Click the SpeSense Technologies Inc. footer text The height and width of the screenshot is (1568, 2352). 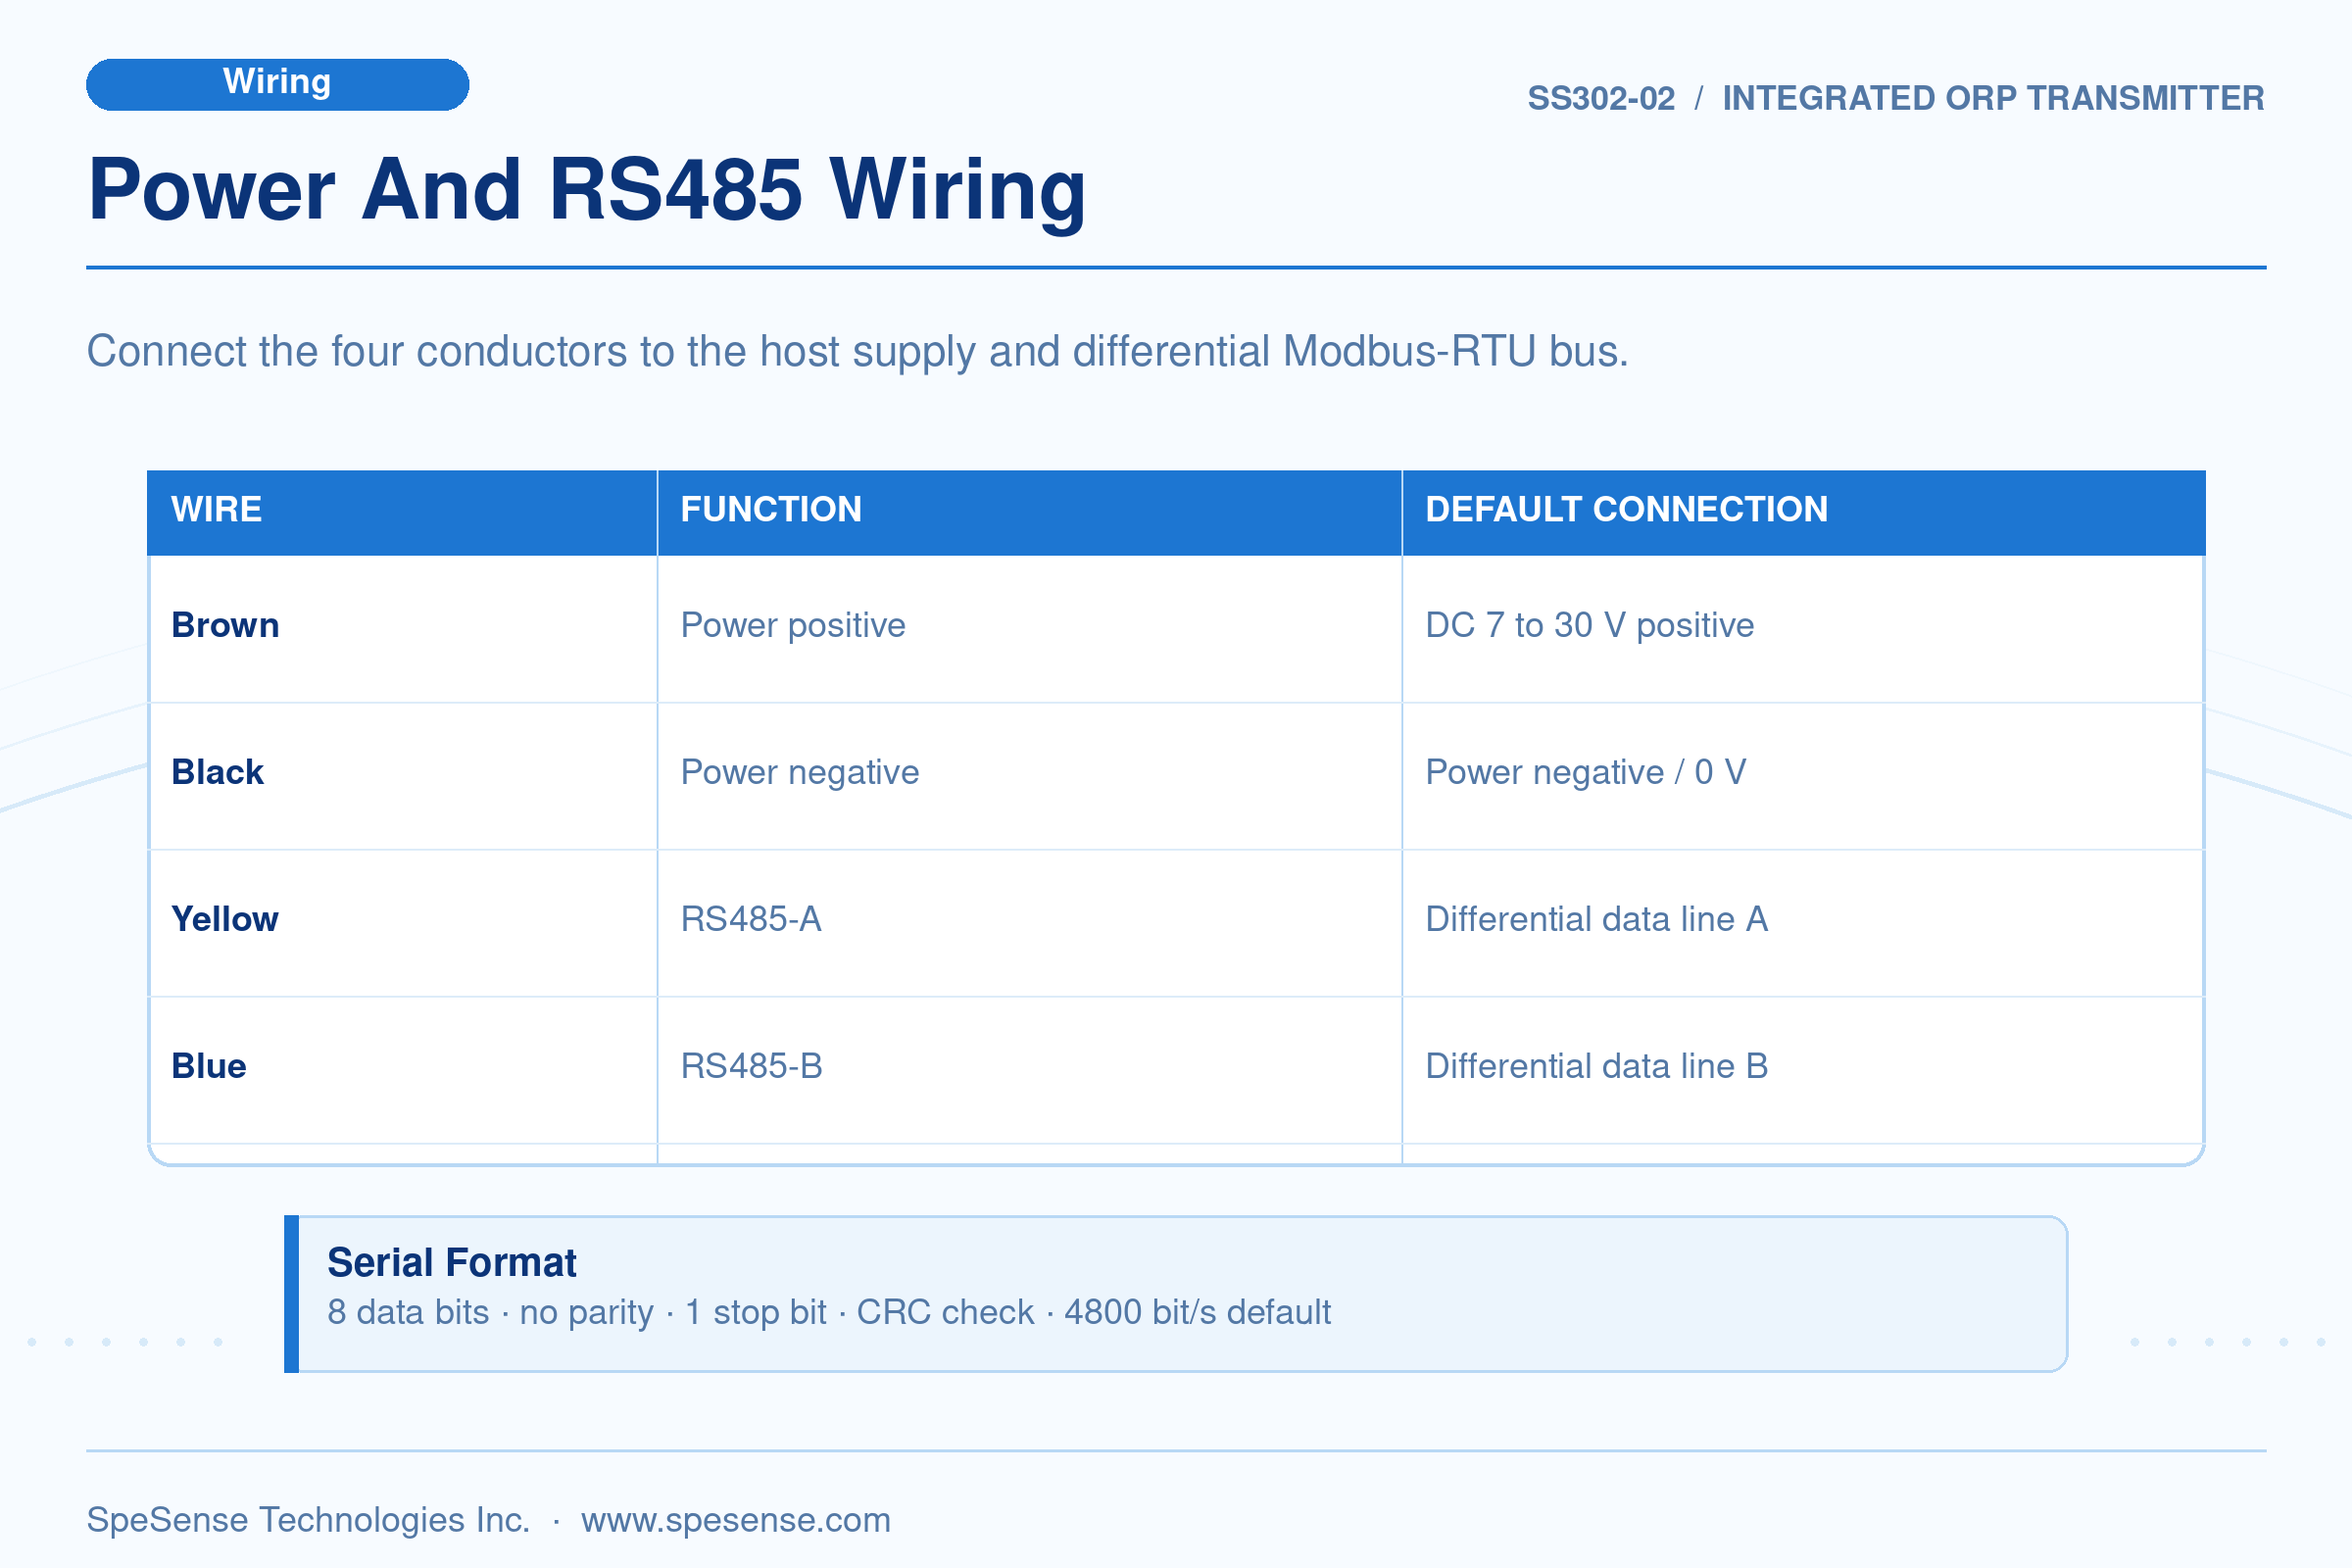(x=308, y=1519)
